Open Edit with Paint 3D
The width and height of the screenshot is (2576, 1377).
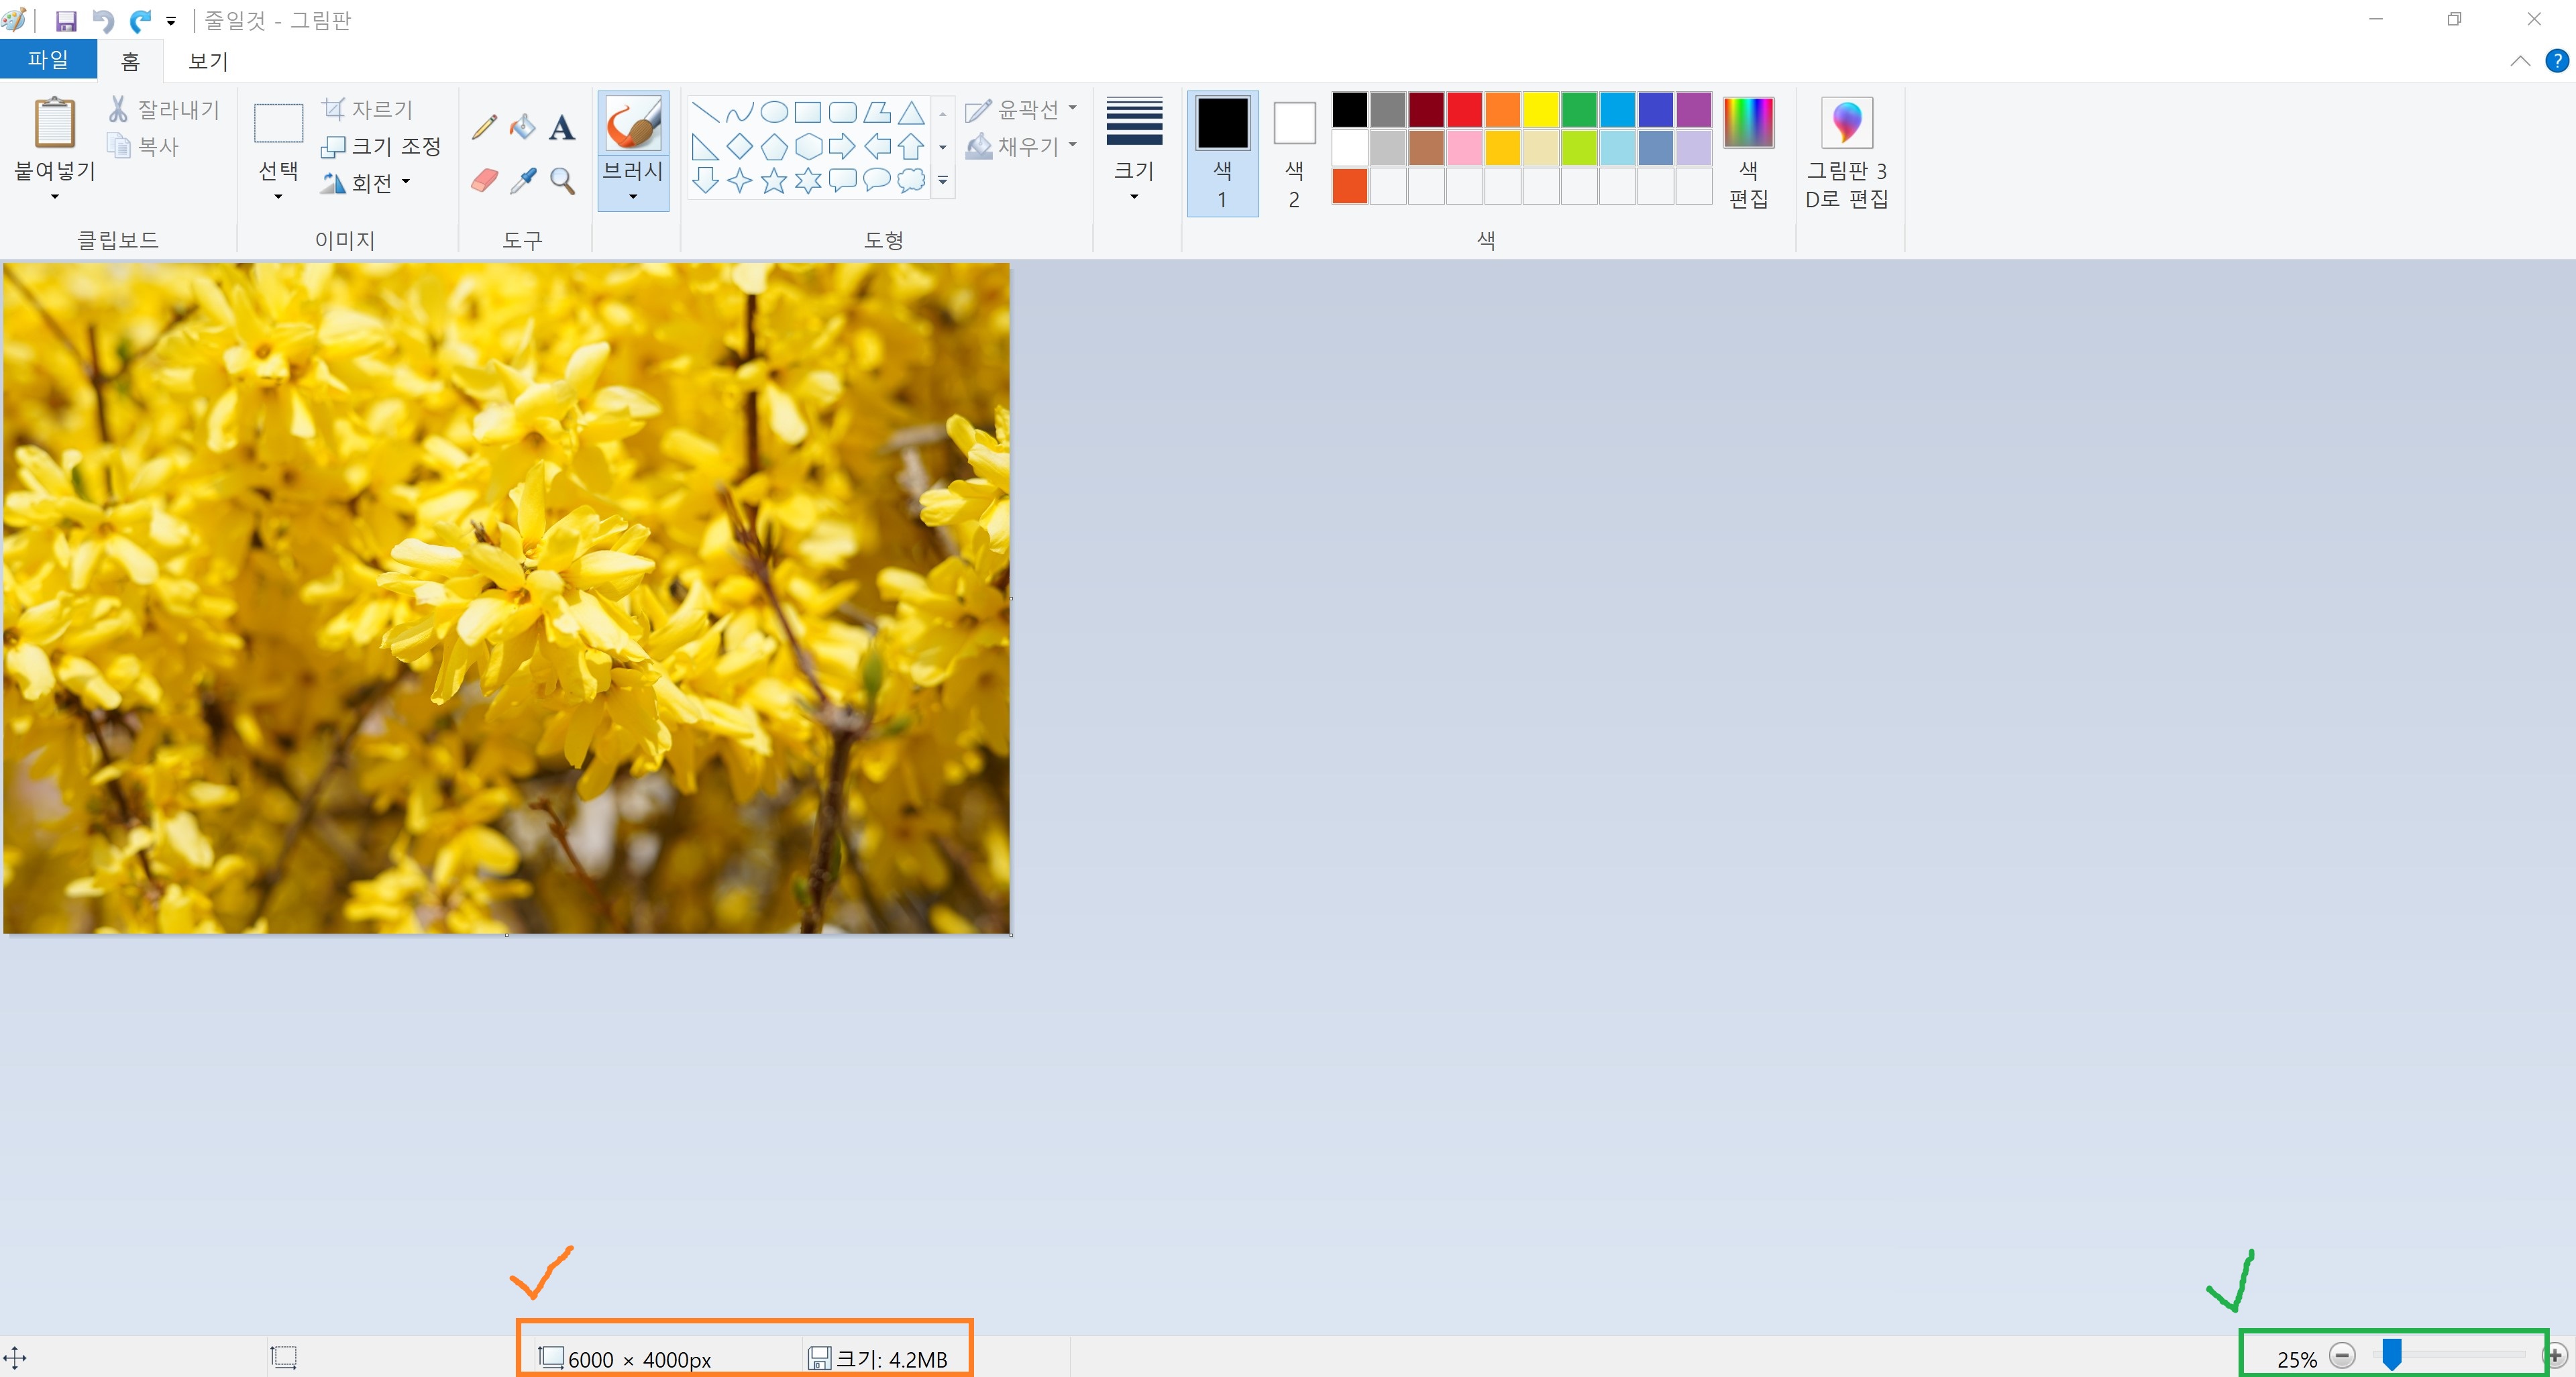coord(1846,153)
